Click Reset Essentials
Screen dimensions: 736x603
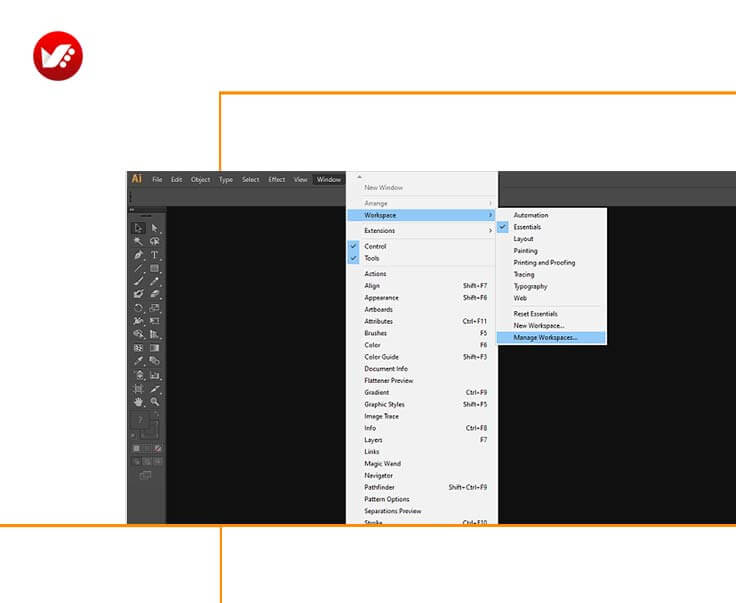(551, 313)
